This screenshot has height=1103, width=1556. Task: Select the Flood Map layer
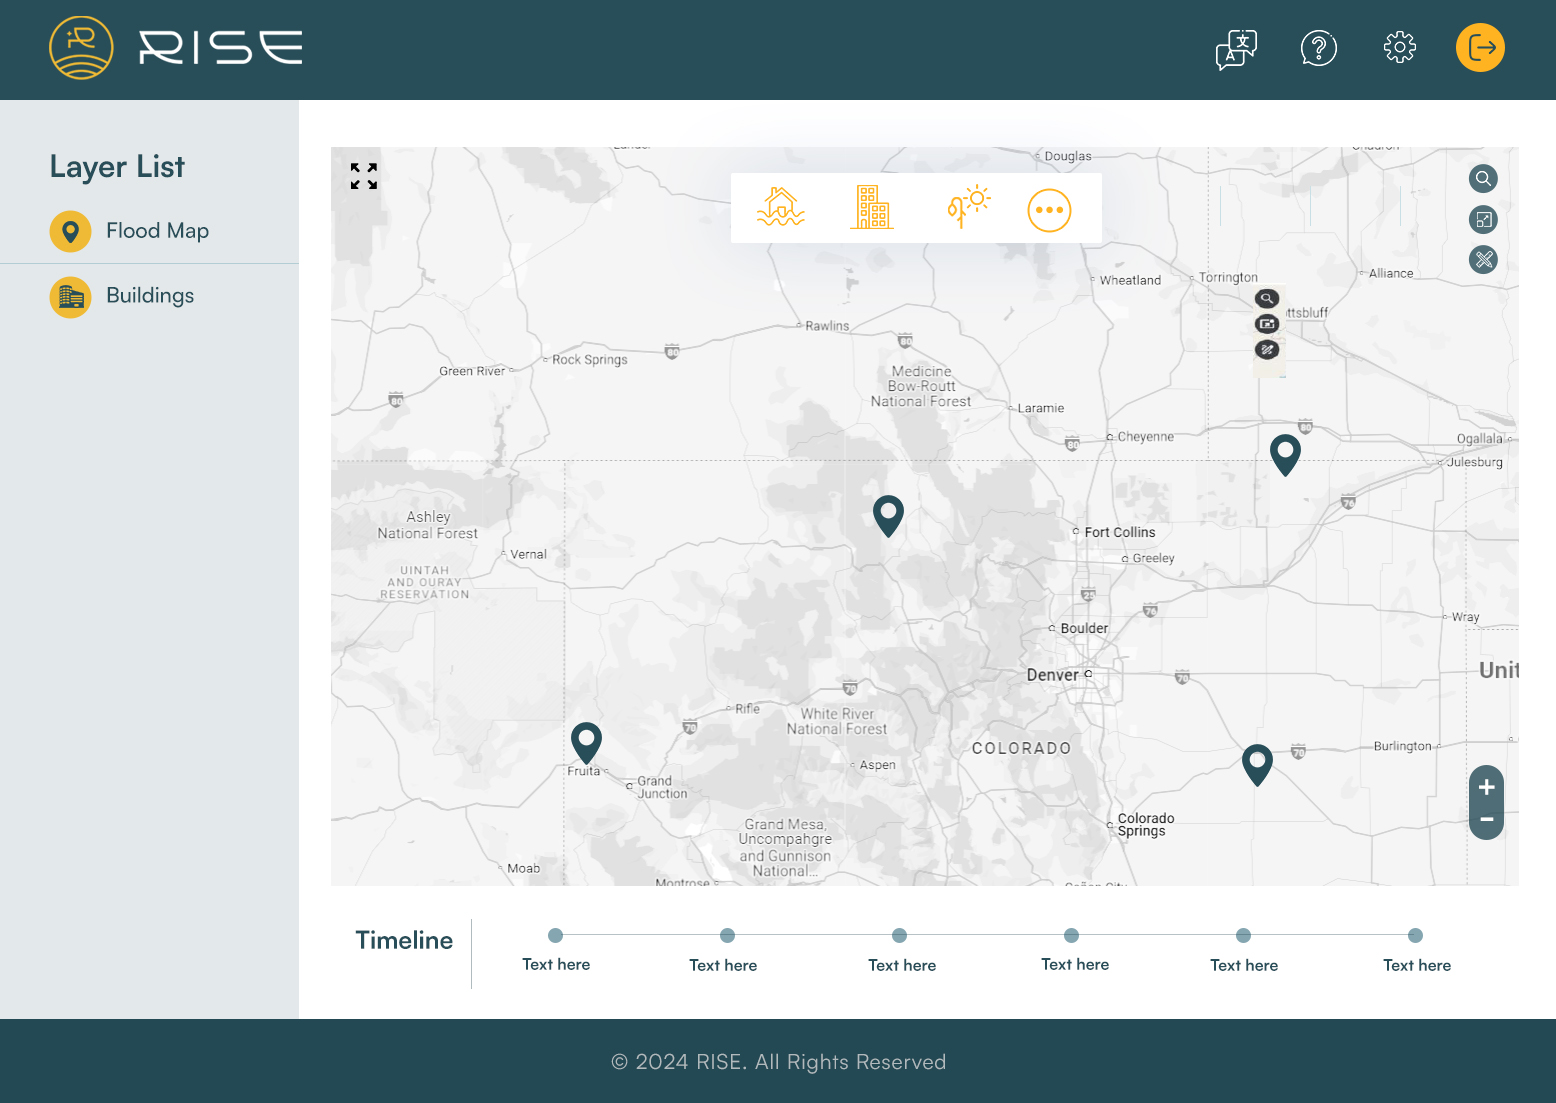click(x=157, y=231)
